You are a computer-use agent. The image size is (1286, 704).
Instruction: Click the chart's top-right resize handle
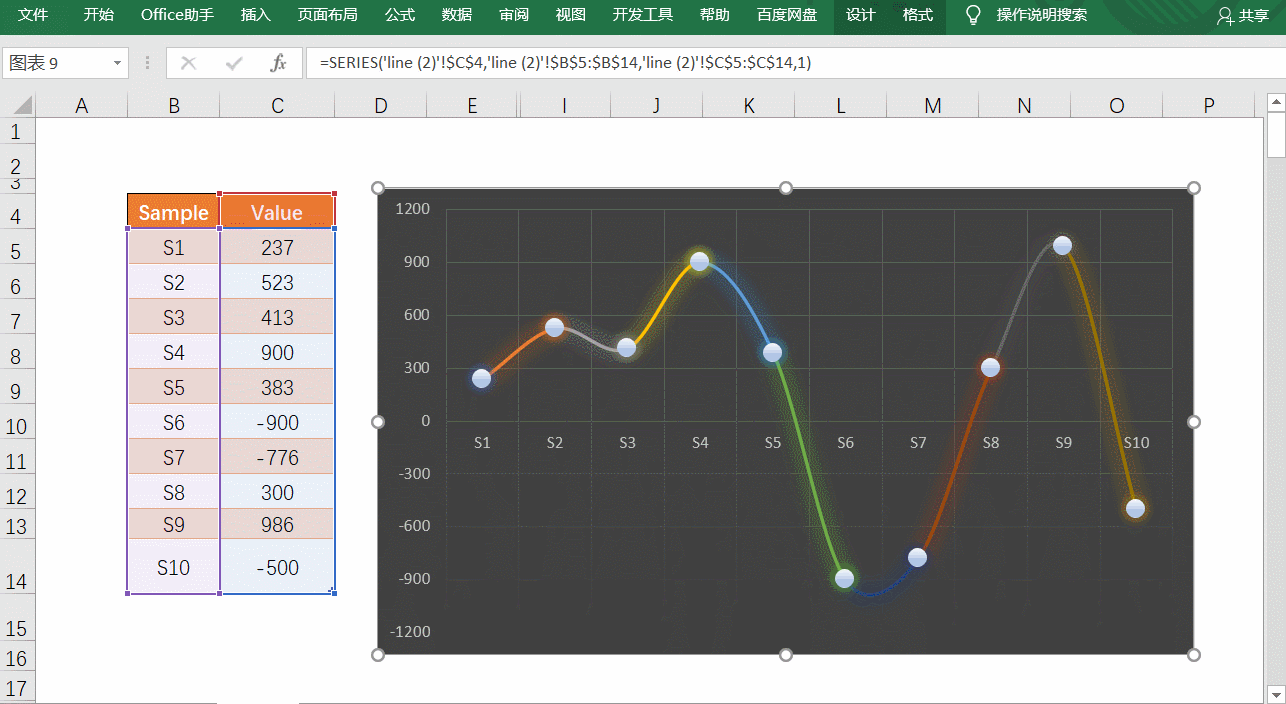pyautogui.click(x=1193, y=188)
